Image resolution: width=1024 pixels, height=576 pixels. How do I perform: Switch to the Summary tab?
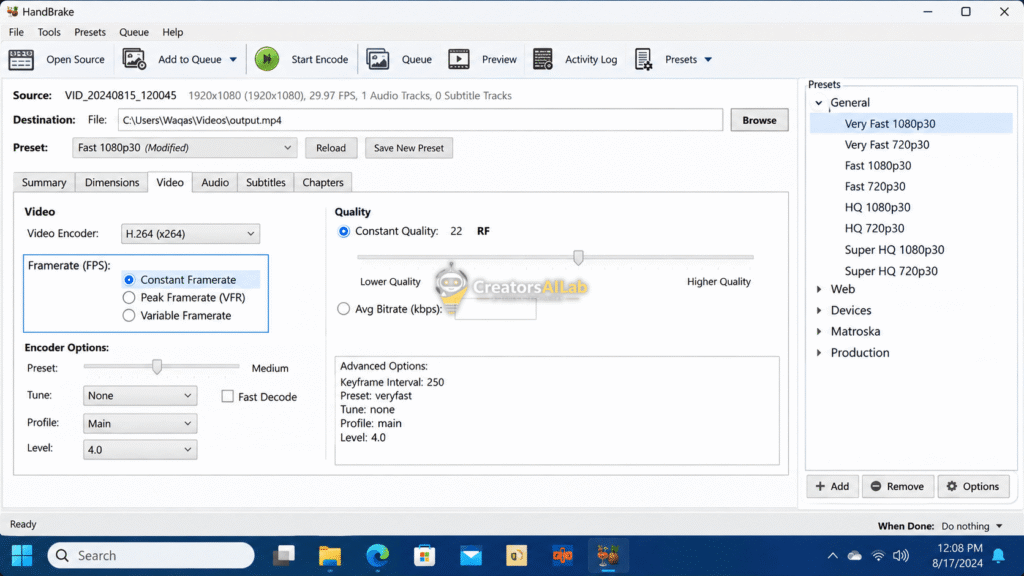[x=44, y=182]
